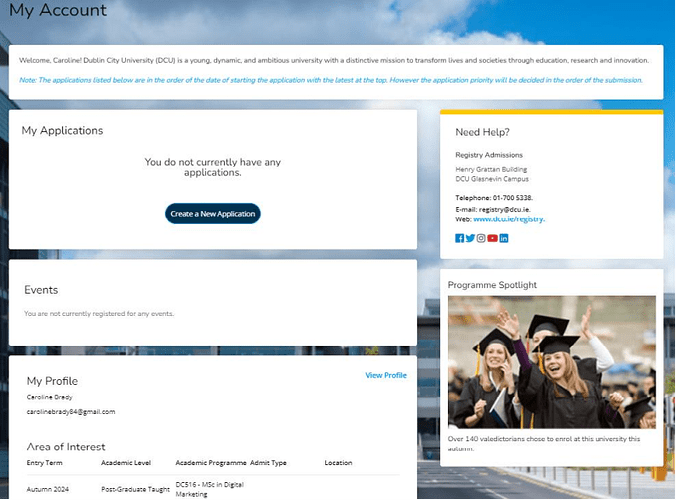The image size is (676, 500).
Task: Click the Academic Level column header
Action: click(127, 463)
